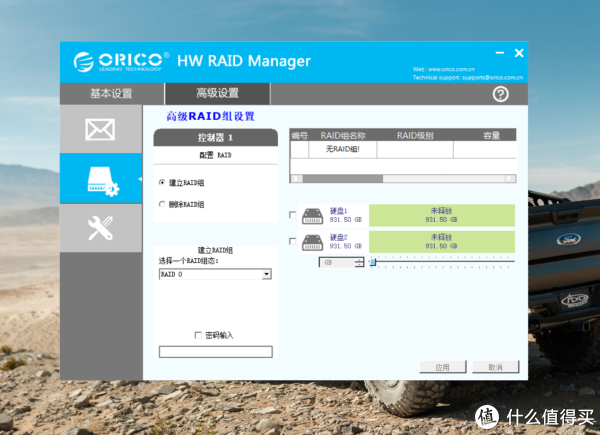This screenshot has height=435, width=600.
Task: Minimize the HW RAID Manager window
Action: tap(499, 53)
